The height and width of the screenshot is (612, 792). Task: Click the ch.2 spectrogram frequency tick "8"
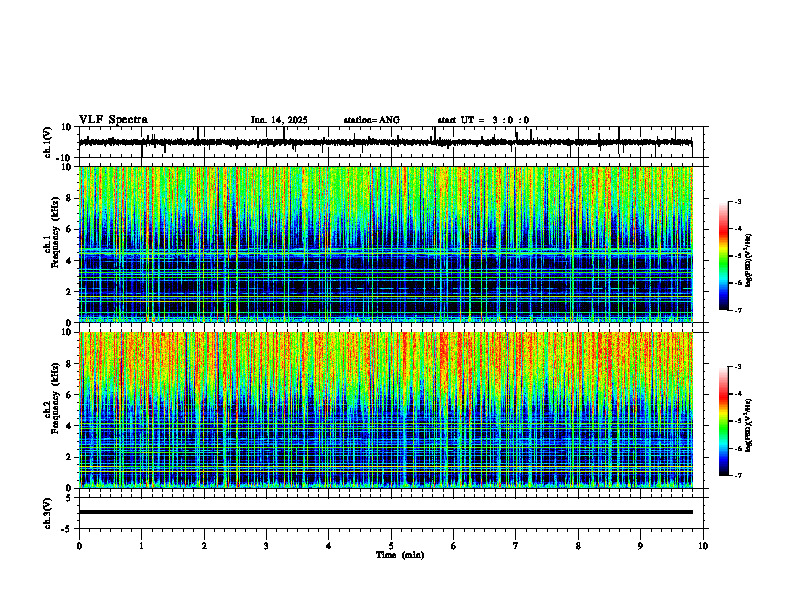69,364
